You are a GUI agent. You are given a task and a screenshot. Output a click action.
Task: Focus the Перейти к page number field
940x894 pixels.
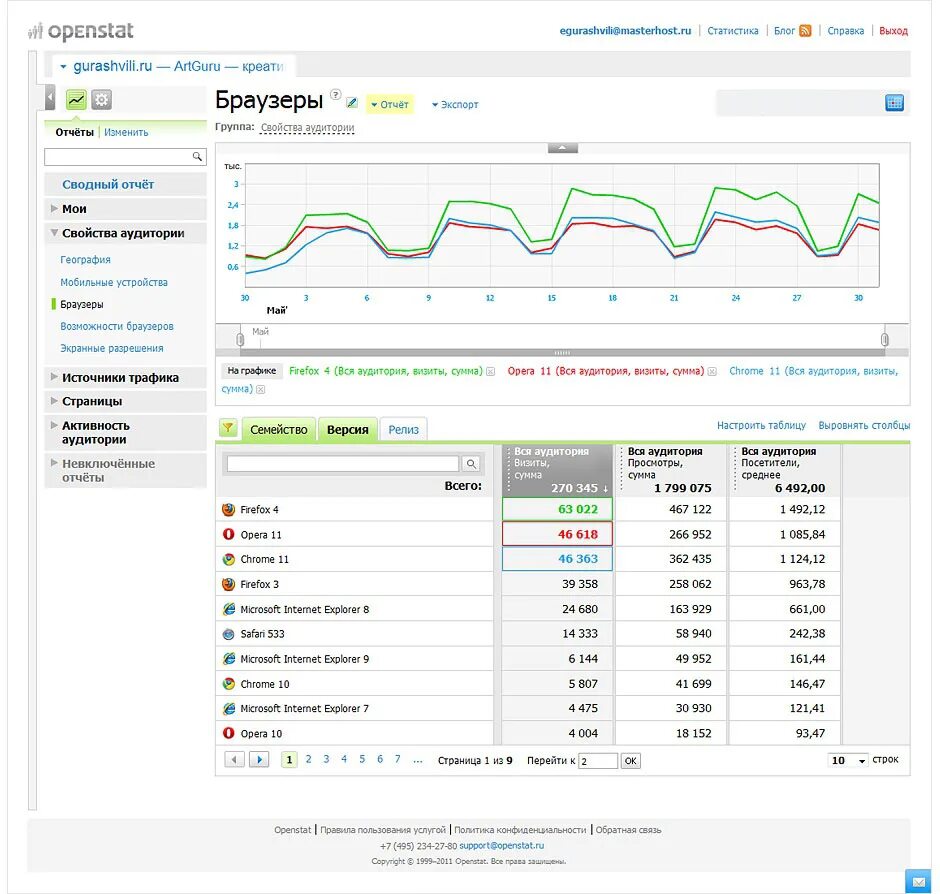pos(598,761)
